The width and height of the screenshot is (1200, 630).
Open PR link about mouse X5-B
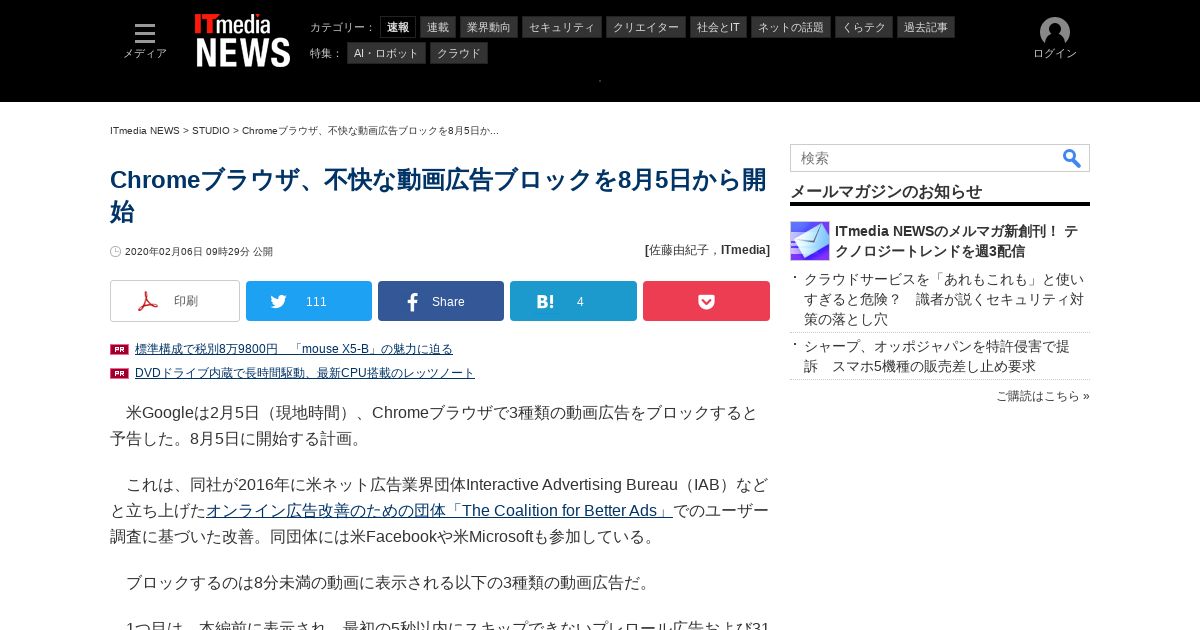[x=294, y=349]
